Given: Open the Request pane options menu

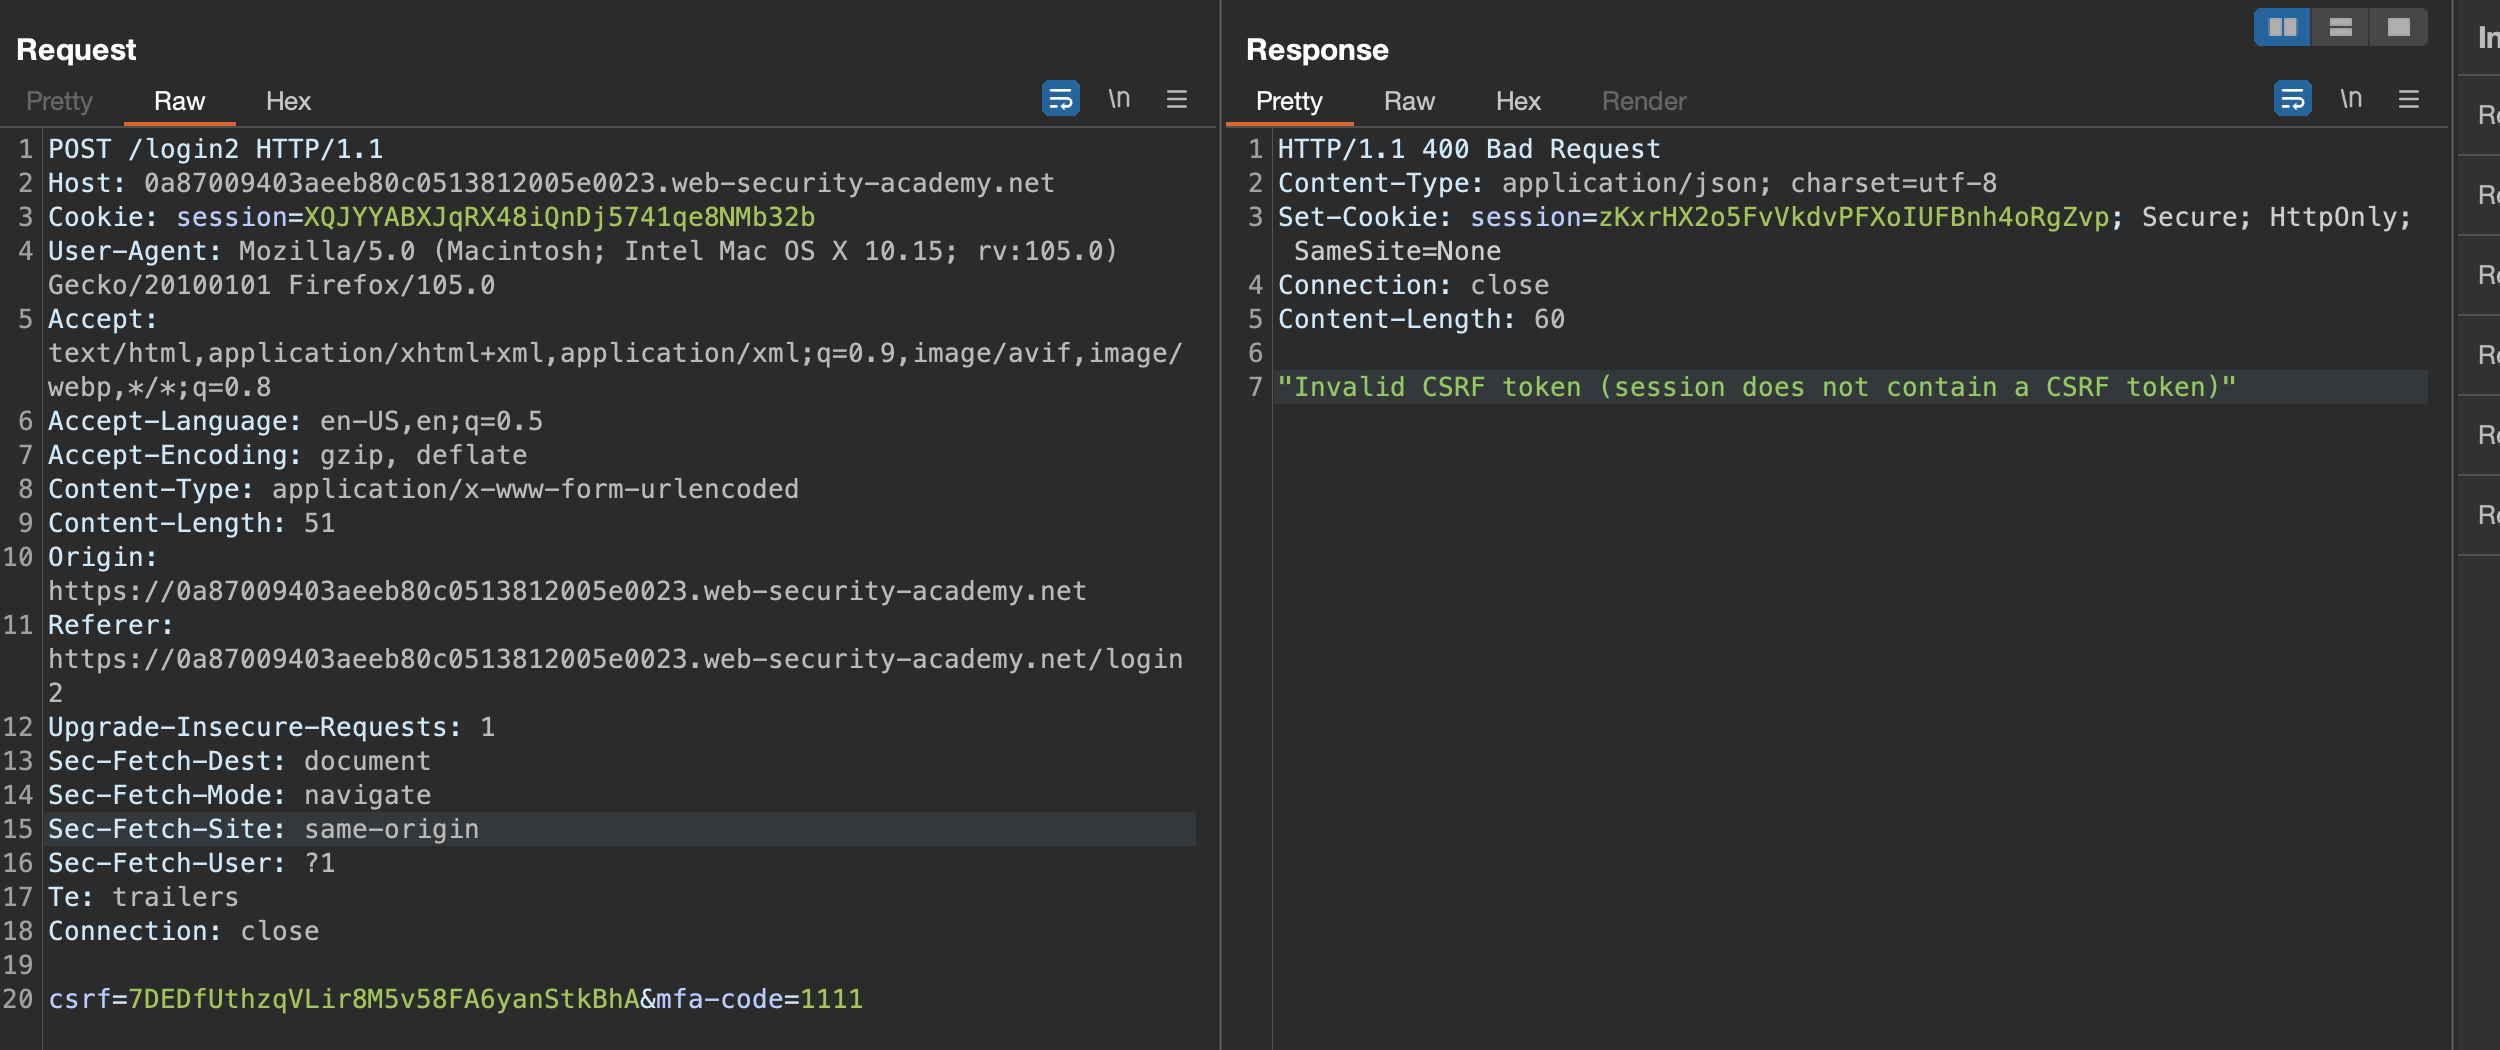Looking at the screenshot, I should tap(1177, 99).
